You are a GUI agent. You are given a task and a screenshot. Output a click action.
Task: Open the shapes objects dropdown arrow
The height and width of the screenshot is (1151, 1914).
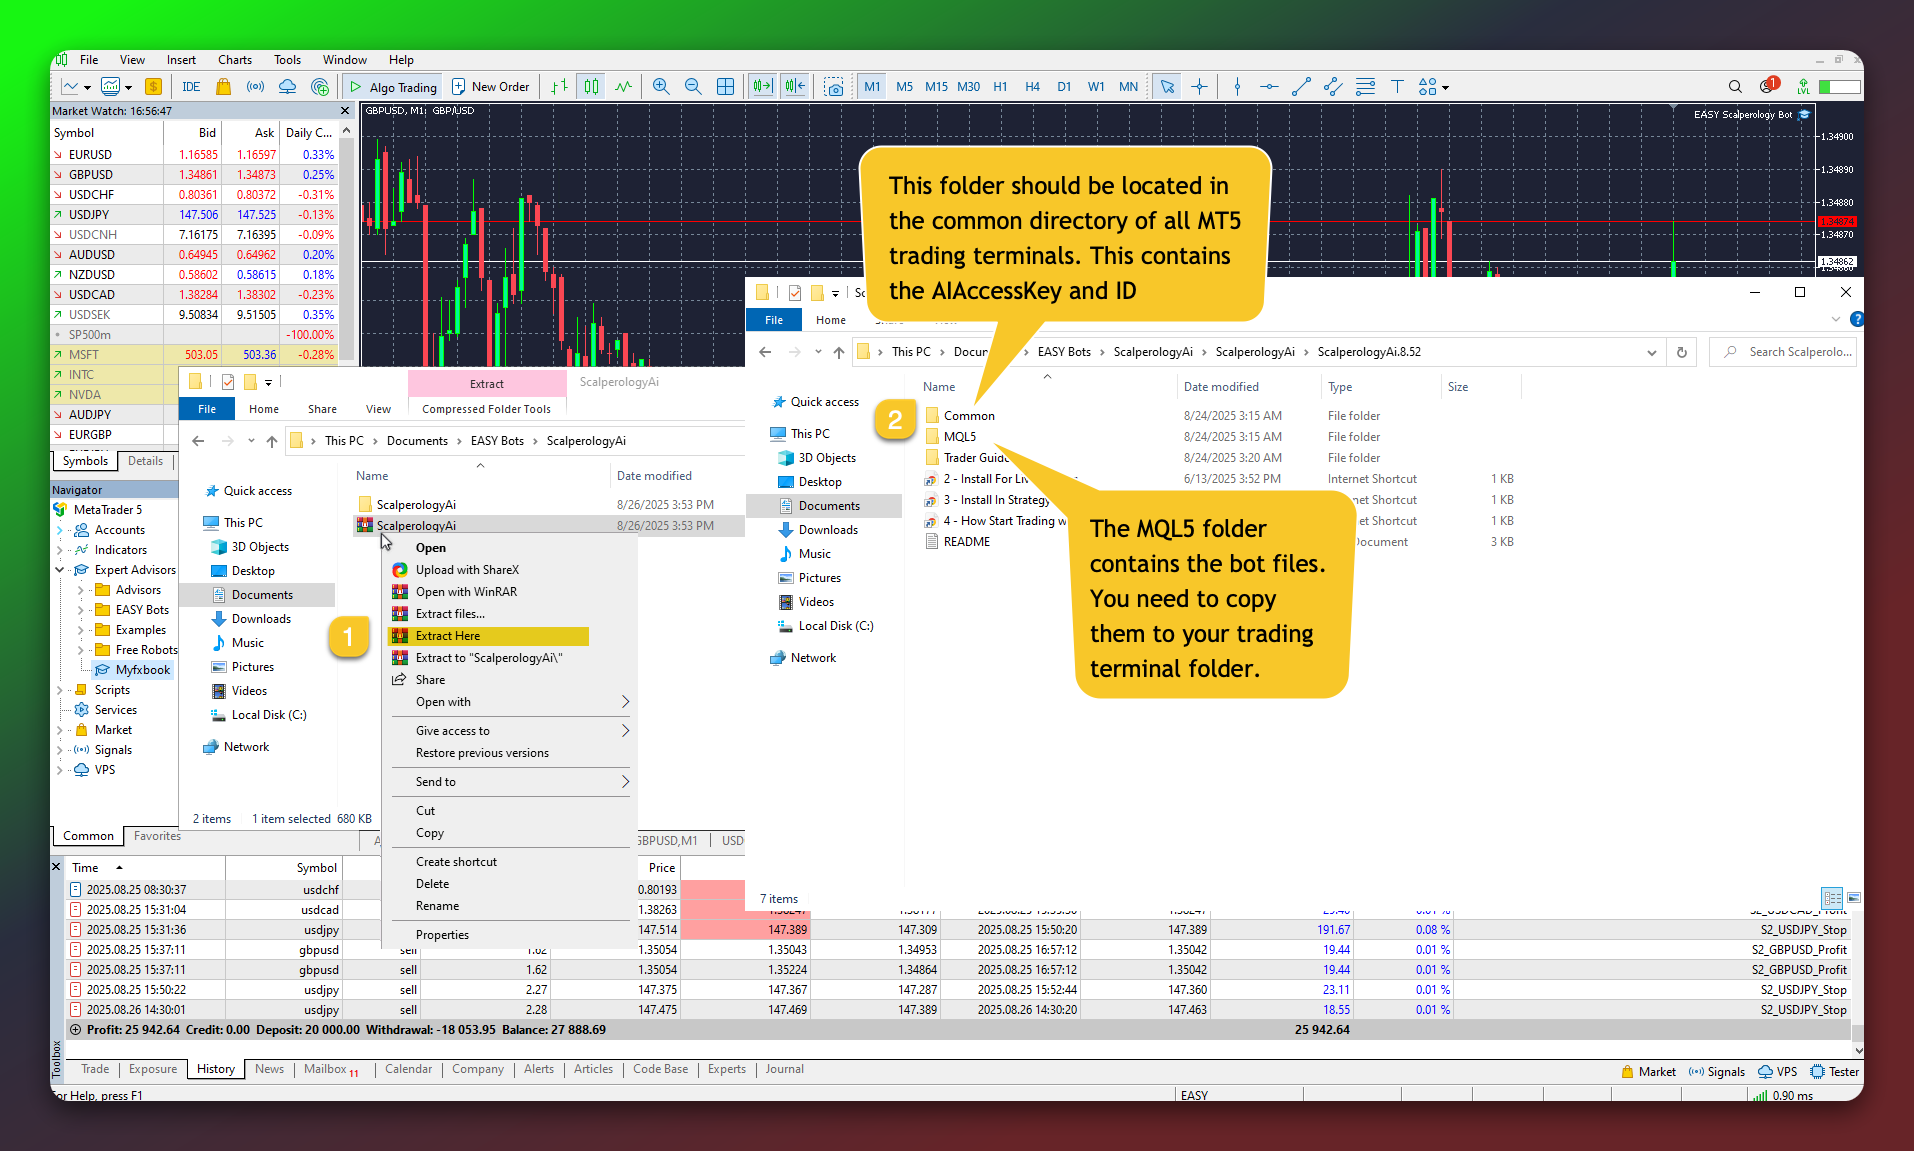pos(1445,88)
